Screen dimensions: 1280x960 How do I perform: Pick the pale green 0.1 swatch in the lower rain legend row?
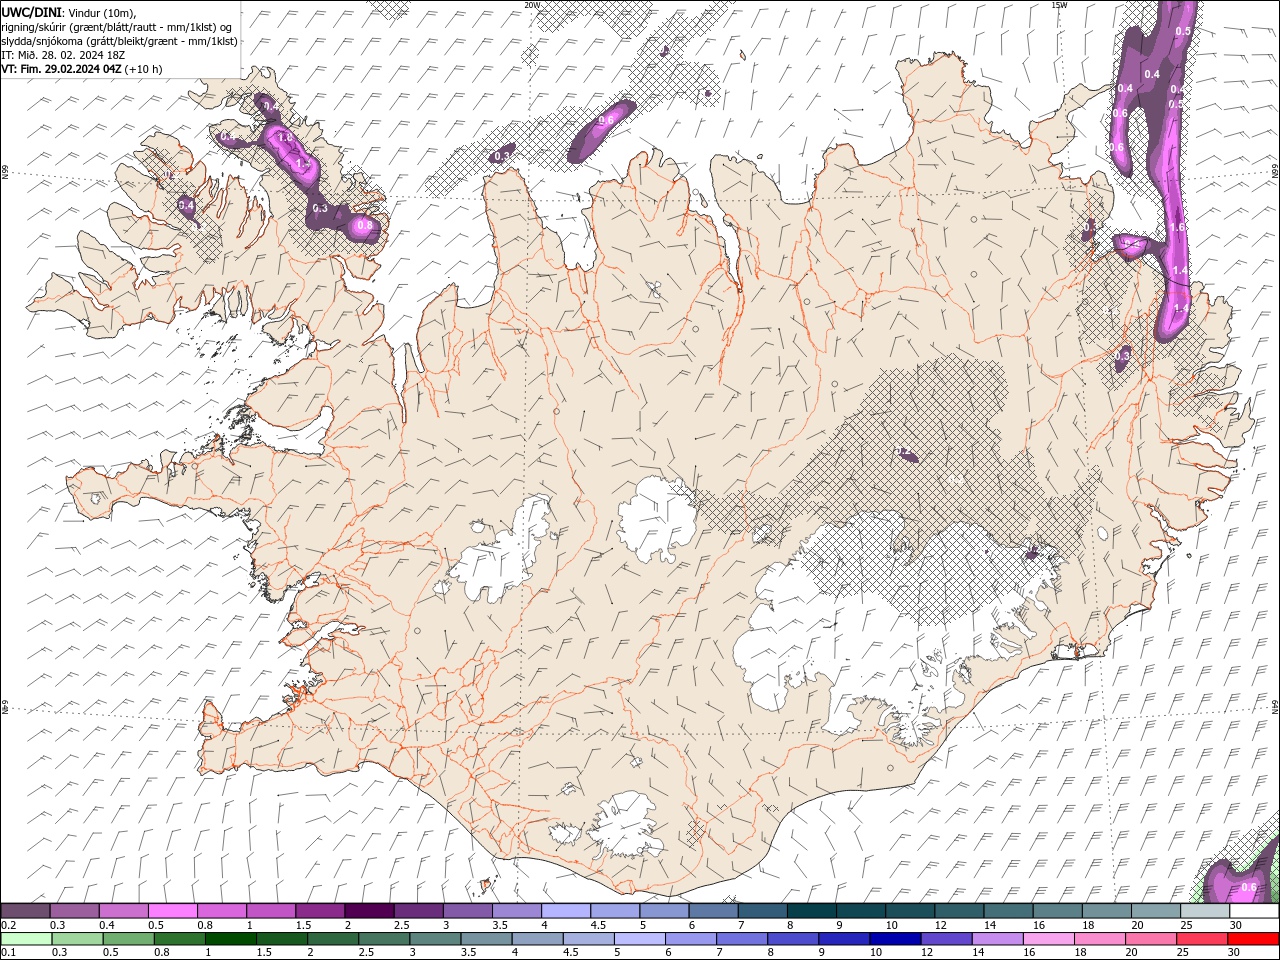27,939
